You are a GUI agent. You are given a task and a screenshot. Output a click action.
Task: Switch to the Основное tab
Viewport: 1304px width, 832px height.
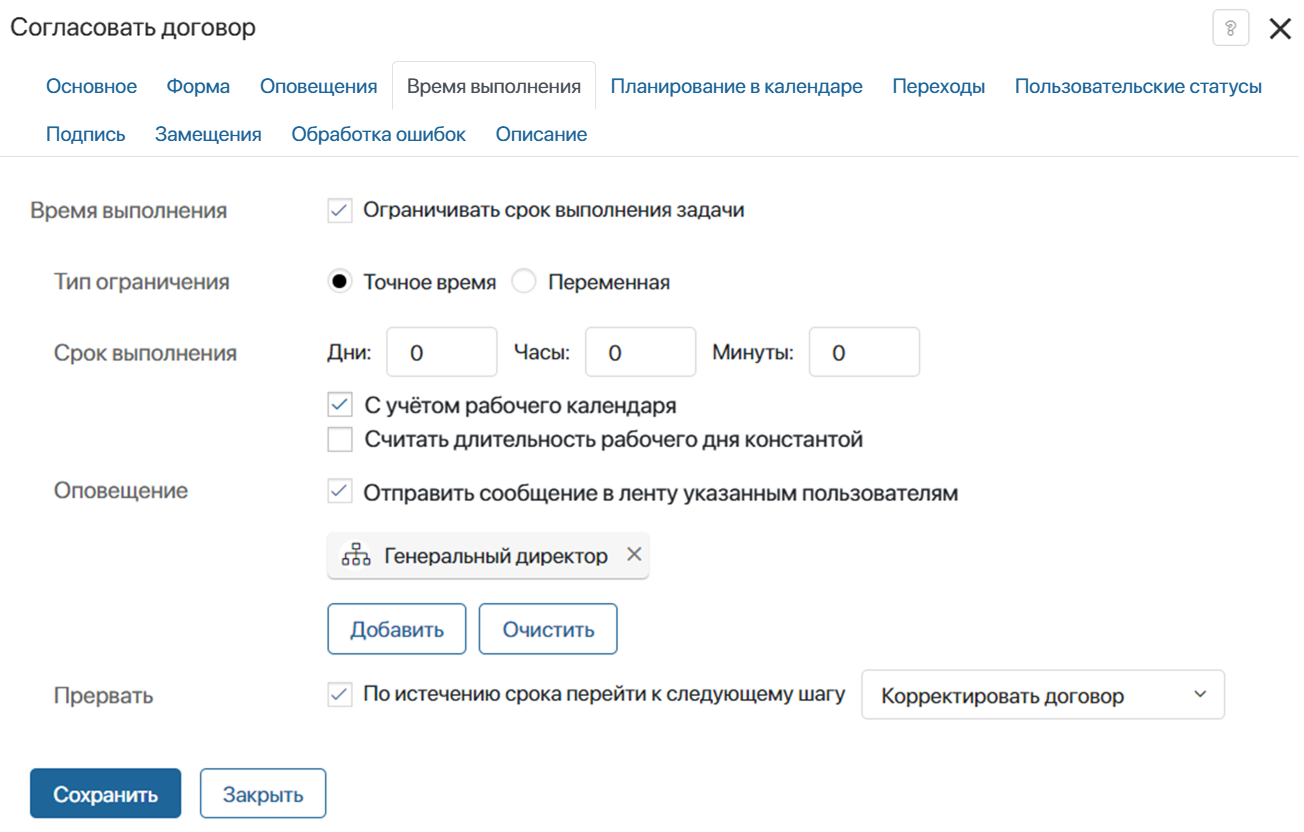(x=91, y=86)
